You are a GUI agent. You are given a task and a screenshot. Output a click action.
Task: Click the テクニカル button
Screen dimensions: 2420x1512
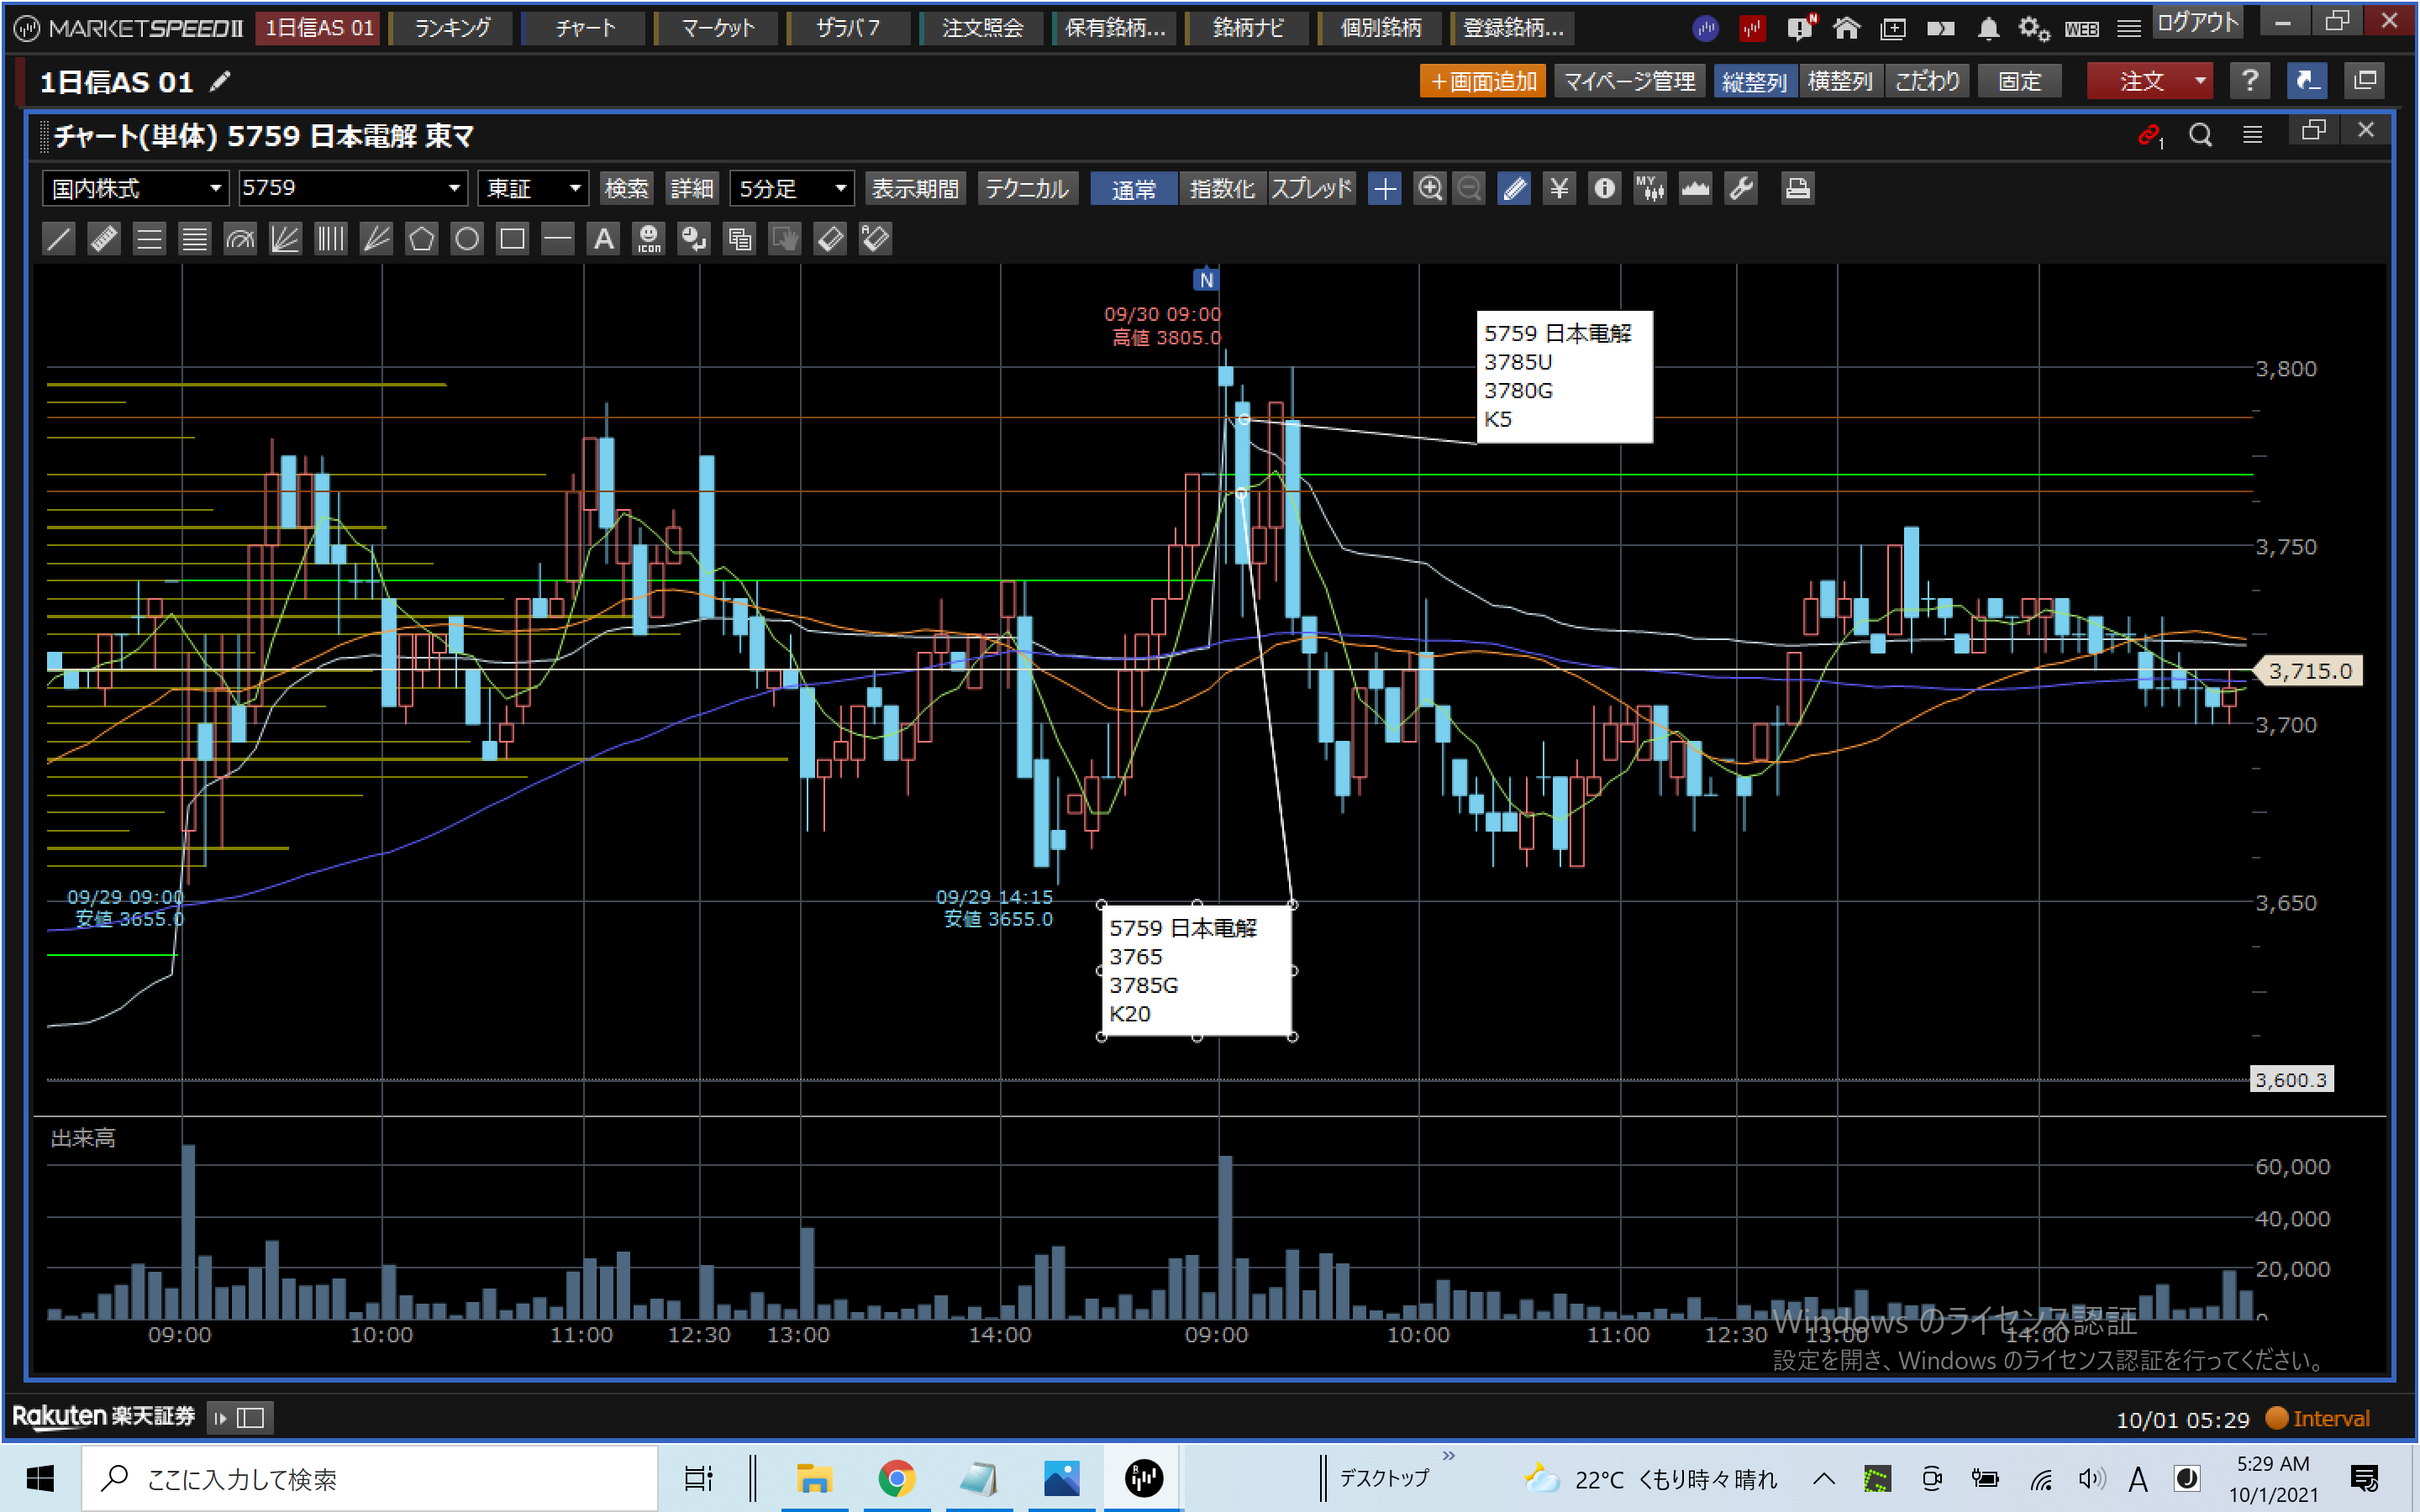click(x=1026, y=188)
